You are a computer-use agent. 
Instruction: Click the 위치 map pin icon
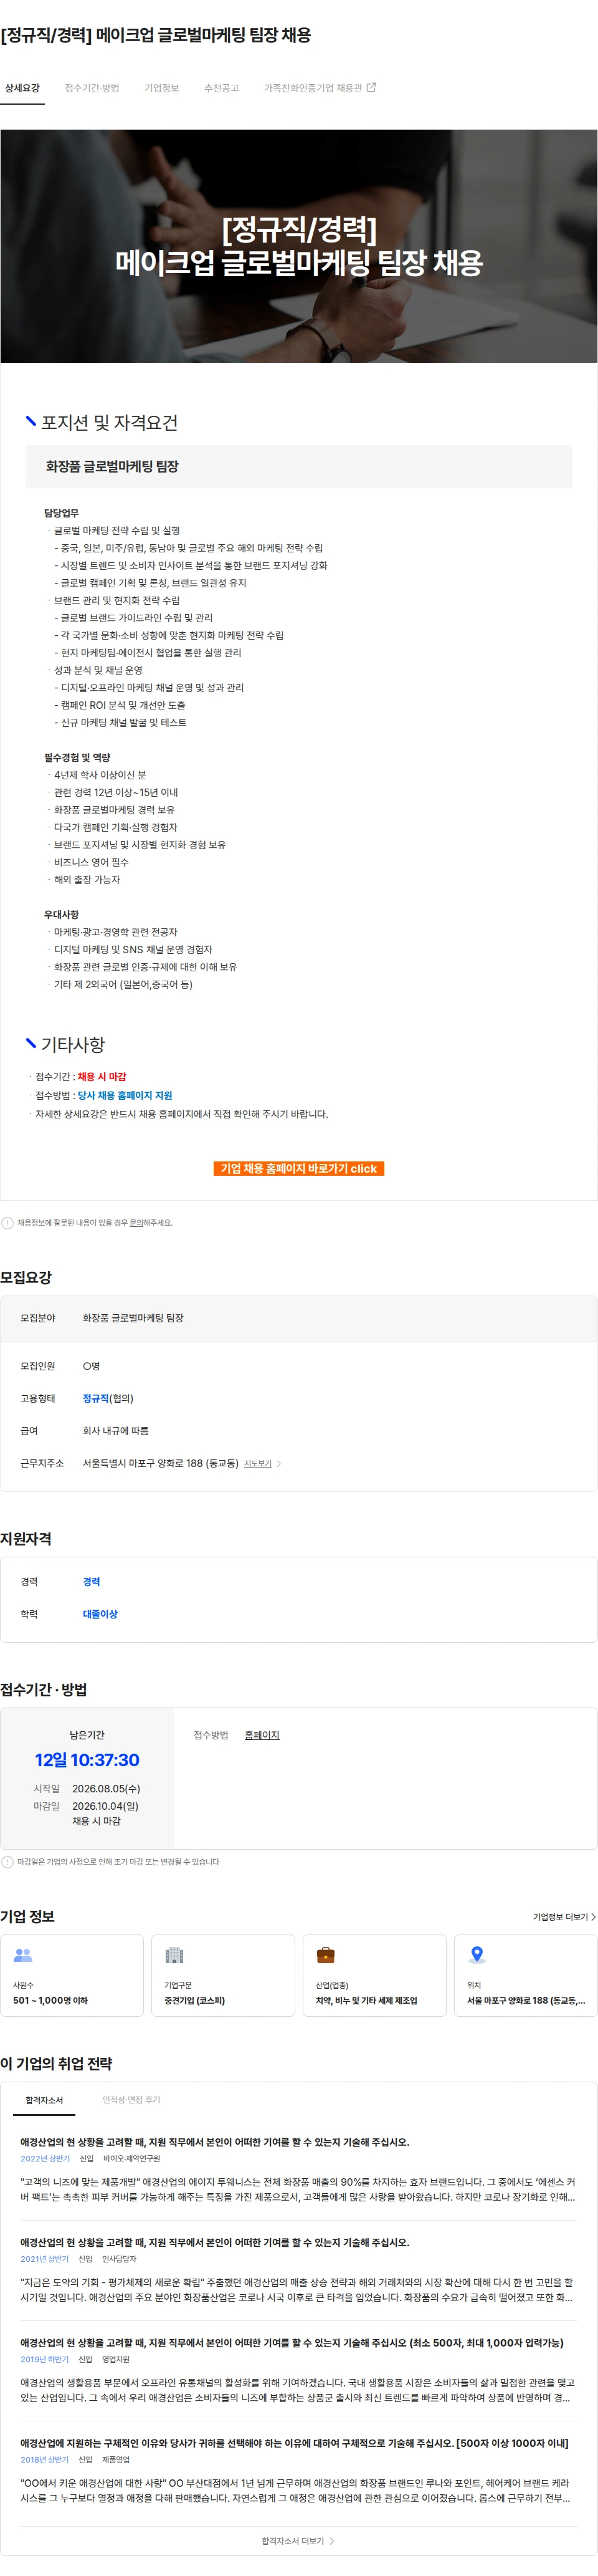point(477,1955)
